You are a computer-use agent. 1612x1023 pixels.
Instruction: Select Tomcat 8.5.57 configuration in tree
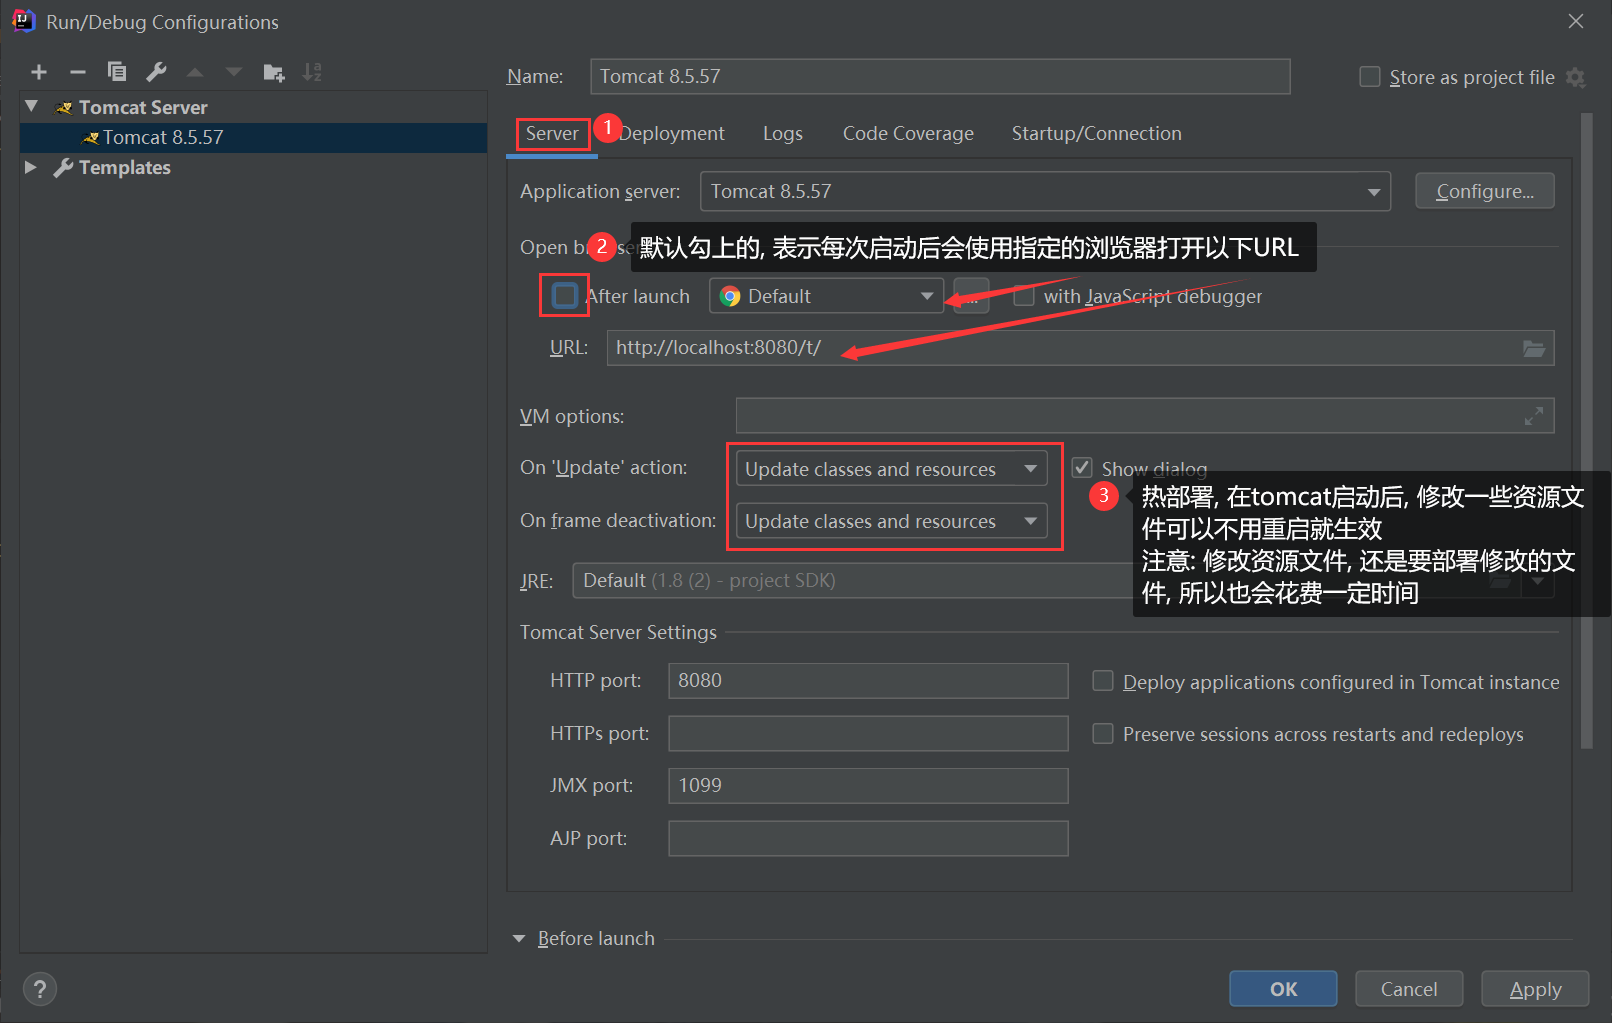point(254,138)
